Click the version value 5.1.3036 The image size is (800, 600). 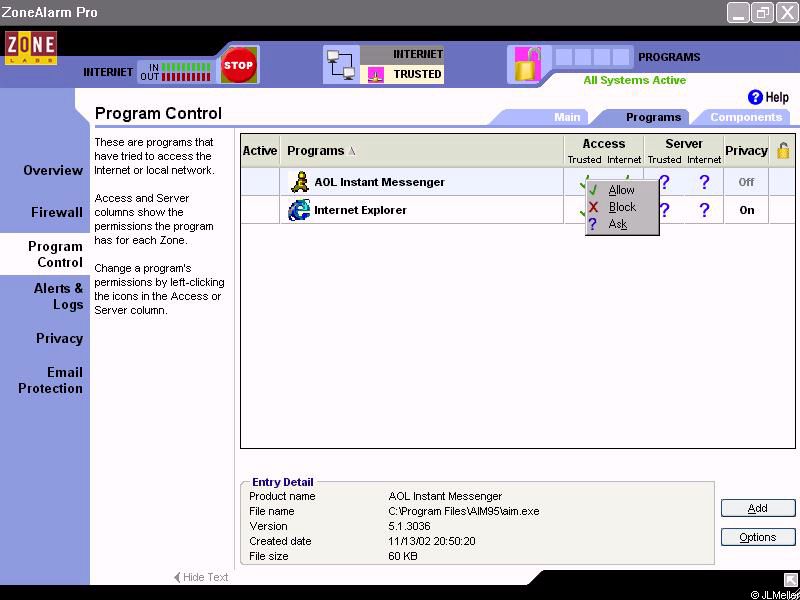click(409, 526)
